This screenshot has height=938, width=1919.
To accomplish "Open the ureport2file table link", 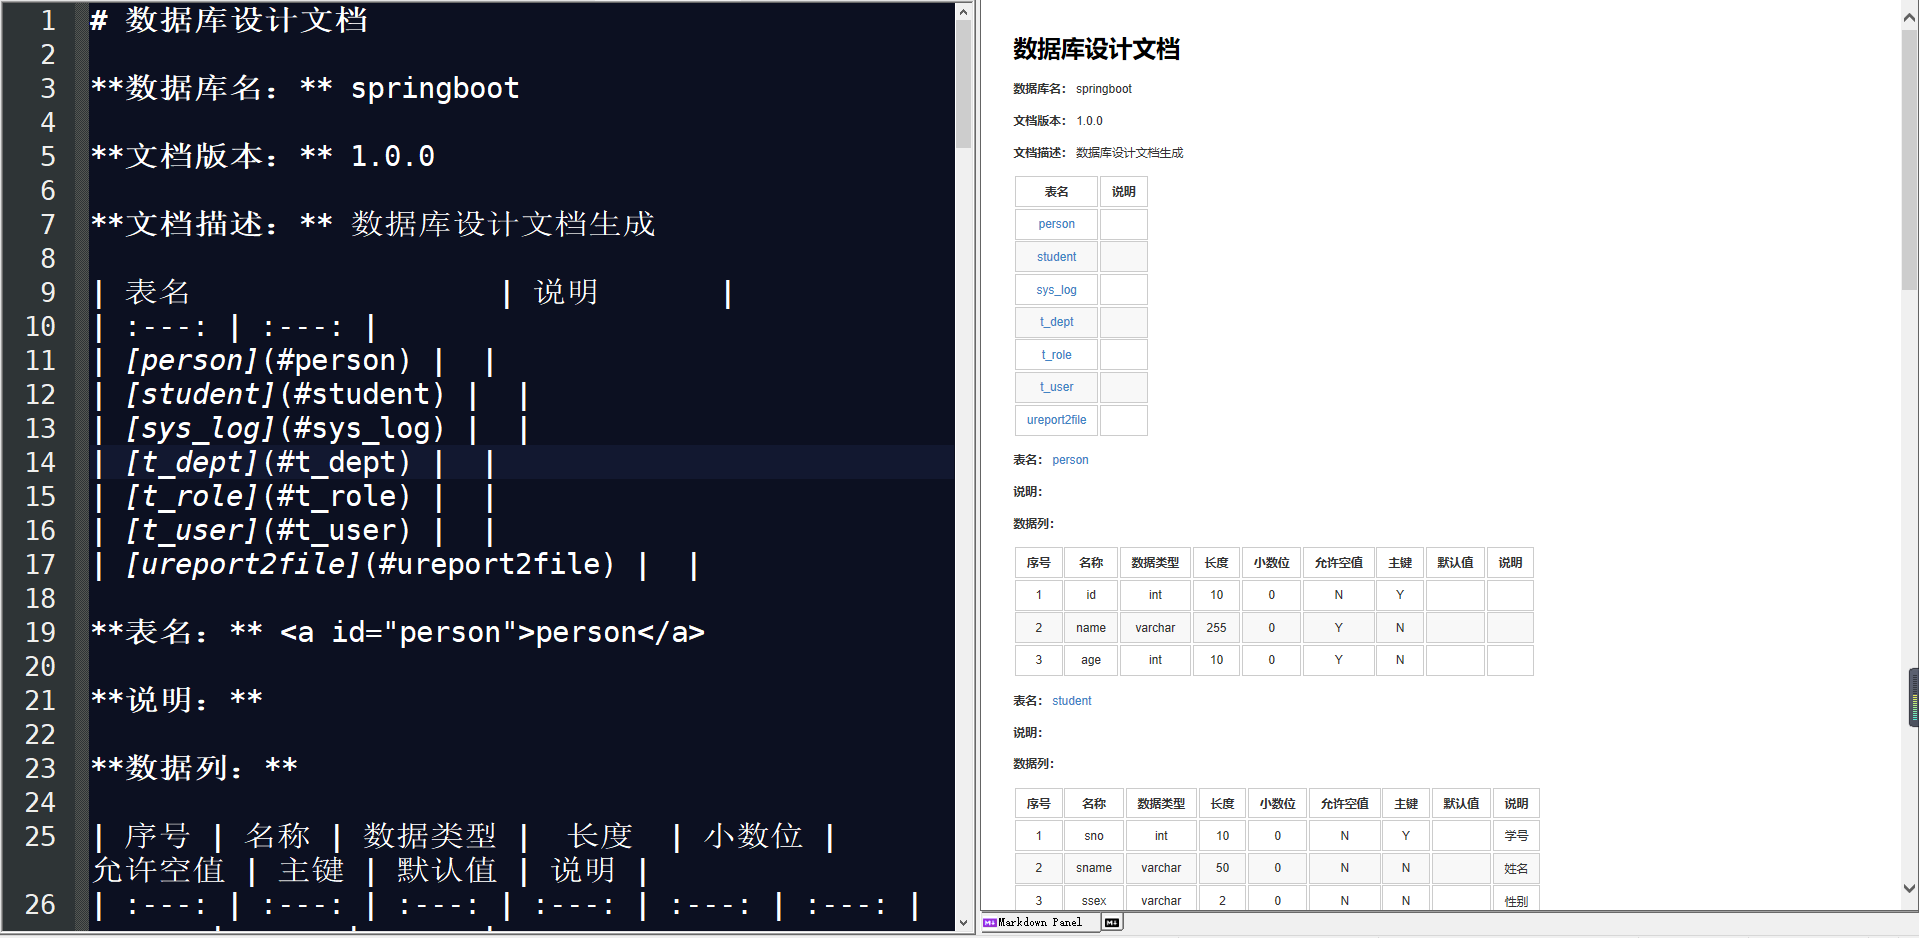I will coord(1056,420).
